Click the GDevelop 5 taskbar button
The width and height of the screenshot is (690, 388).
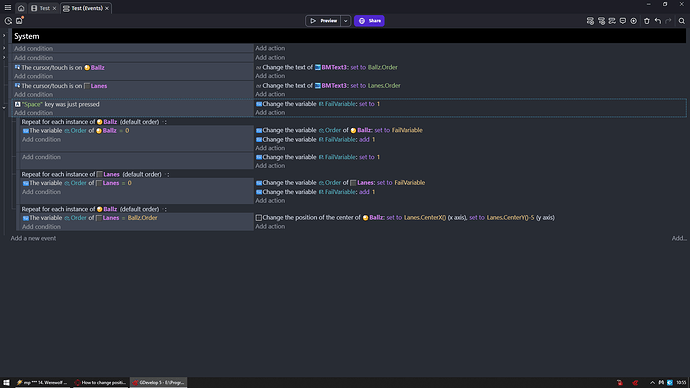(158, 382)
